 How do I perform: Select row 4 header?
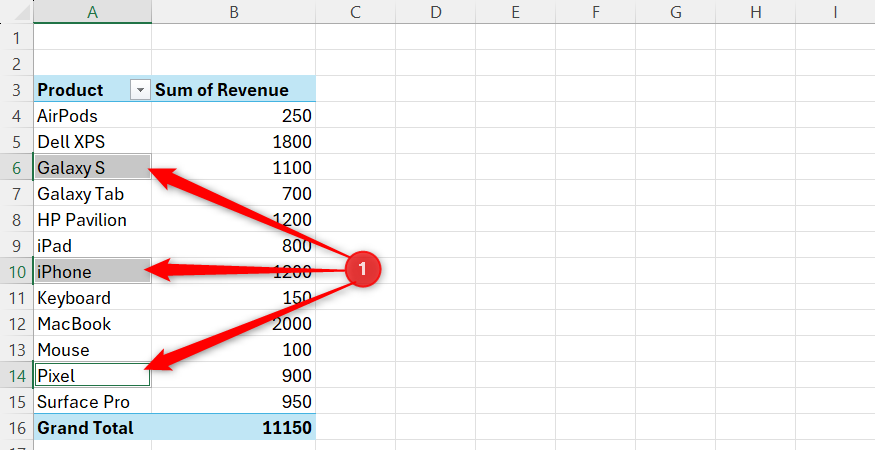click(16, 116)
